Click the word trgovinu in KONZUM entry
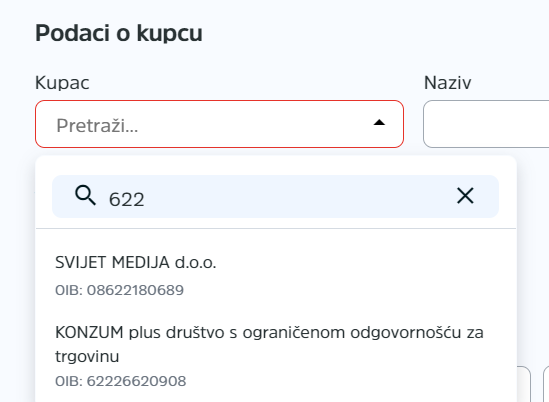 tap(87, 357)
